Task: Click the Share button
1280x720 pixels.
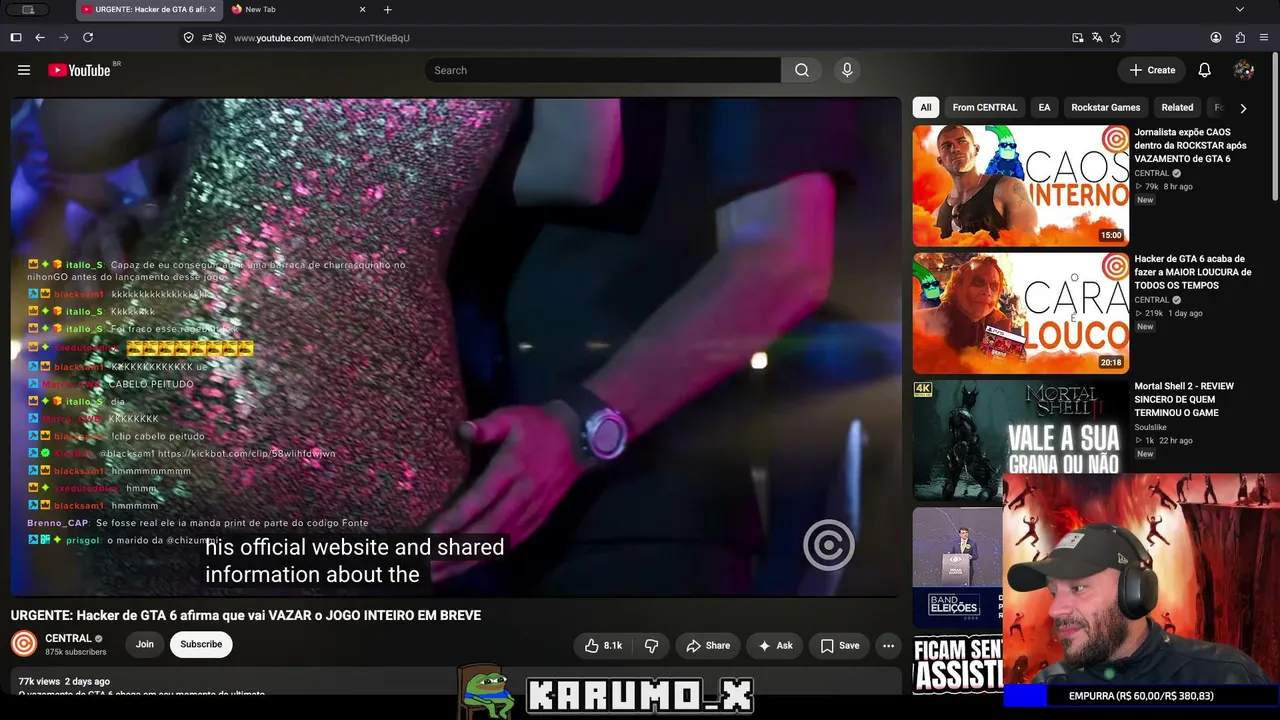Action: coord(708,646)
